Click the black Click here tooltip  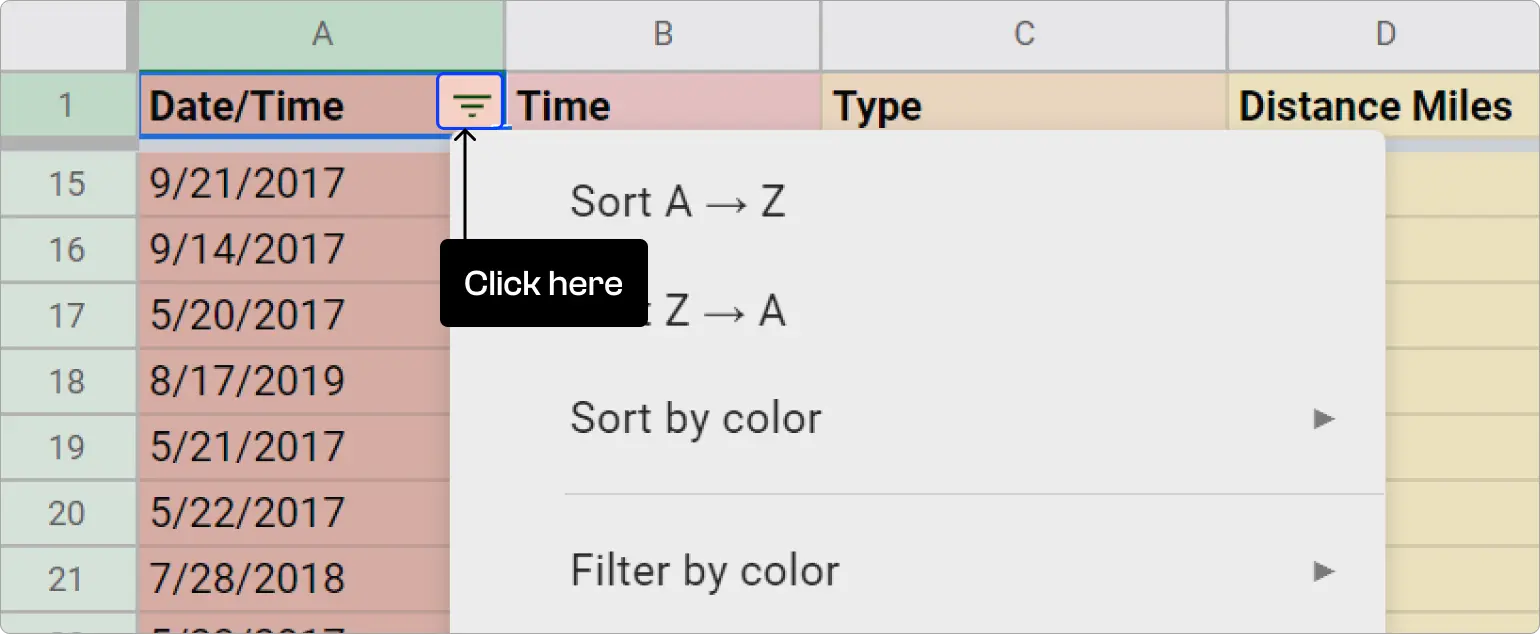coord(543,283)
